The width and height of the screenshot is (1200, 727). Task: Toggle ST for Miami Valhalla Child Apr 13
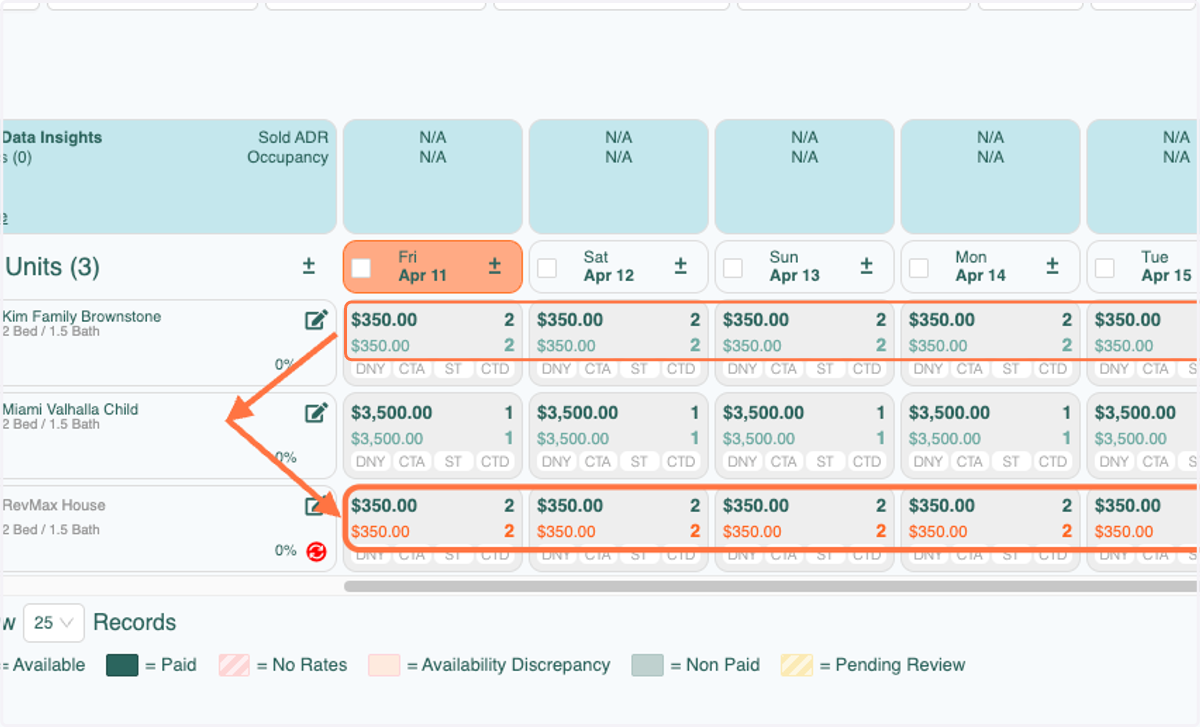(825, 461)
